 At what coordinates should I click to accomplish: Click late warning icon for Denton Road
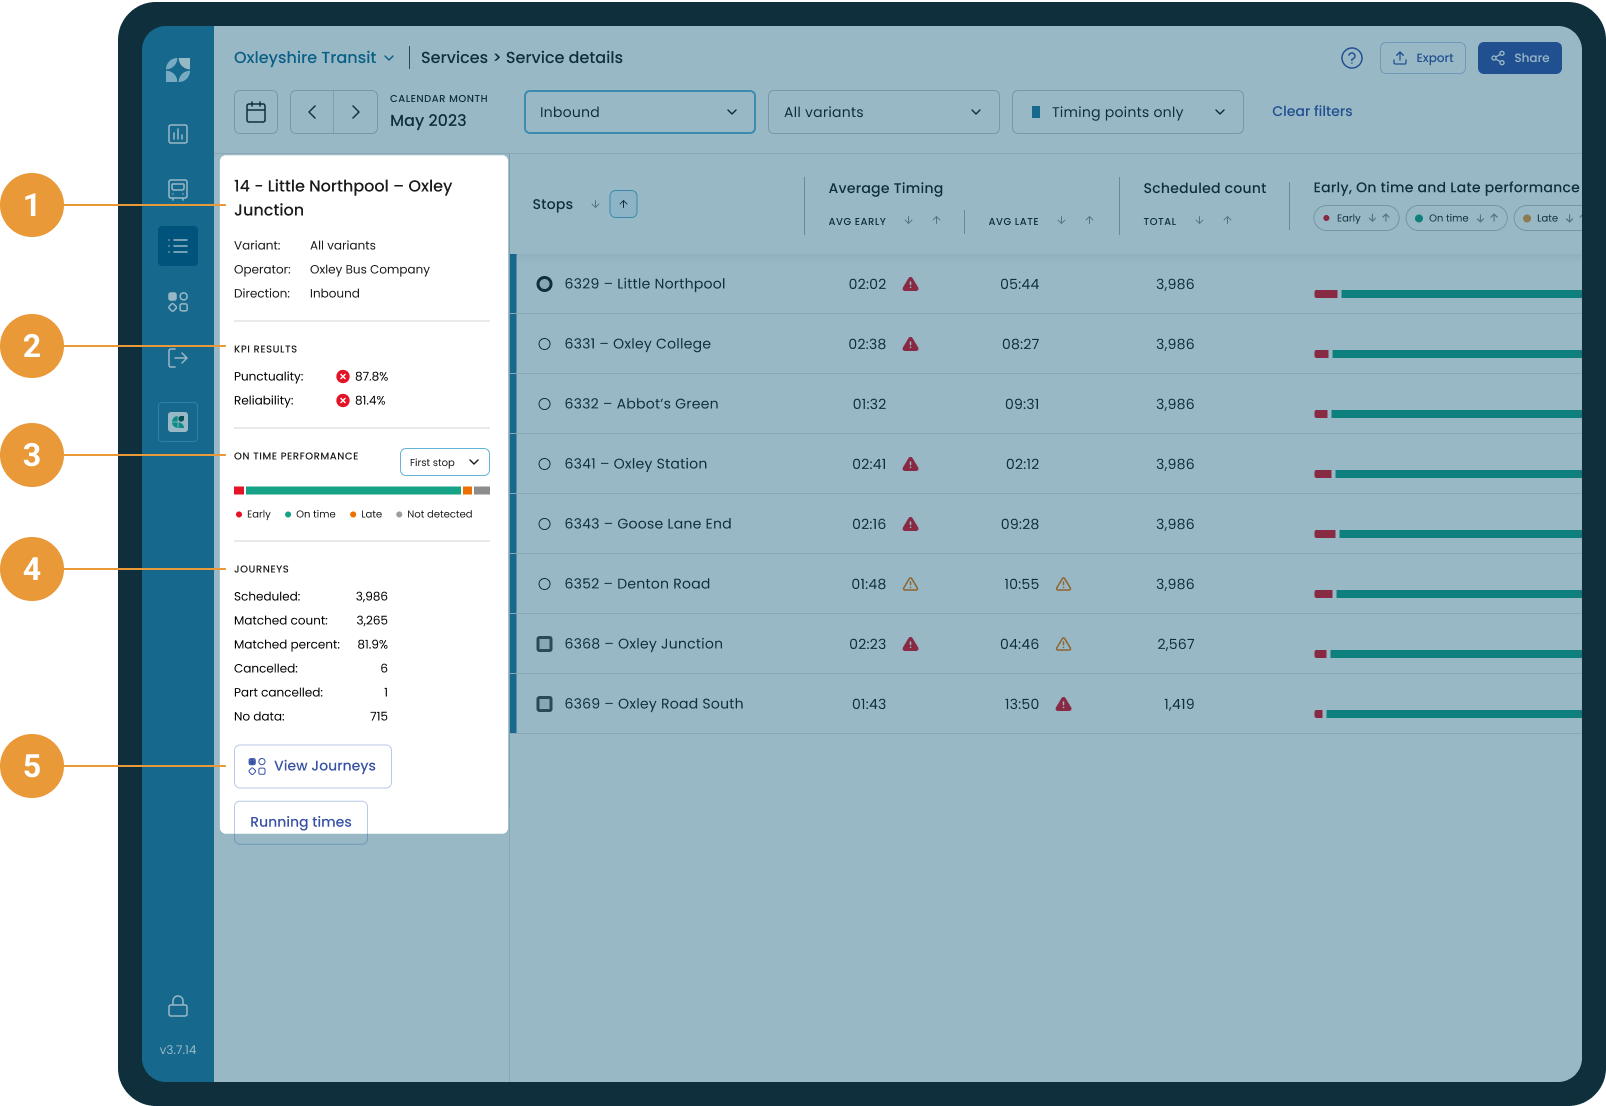click(1063, 584)
